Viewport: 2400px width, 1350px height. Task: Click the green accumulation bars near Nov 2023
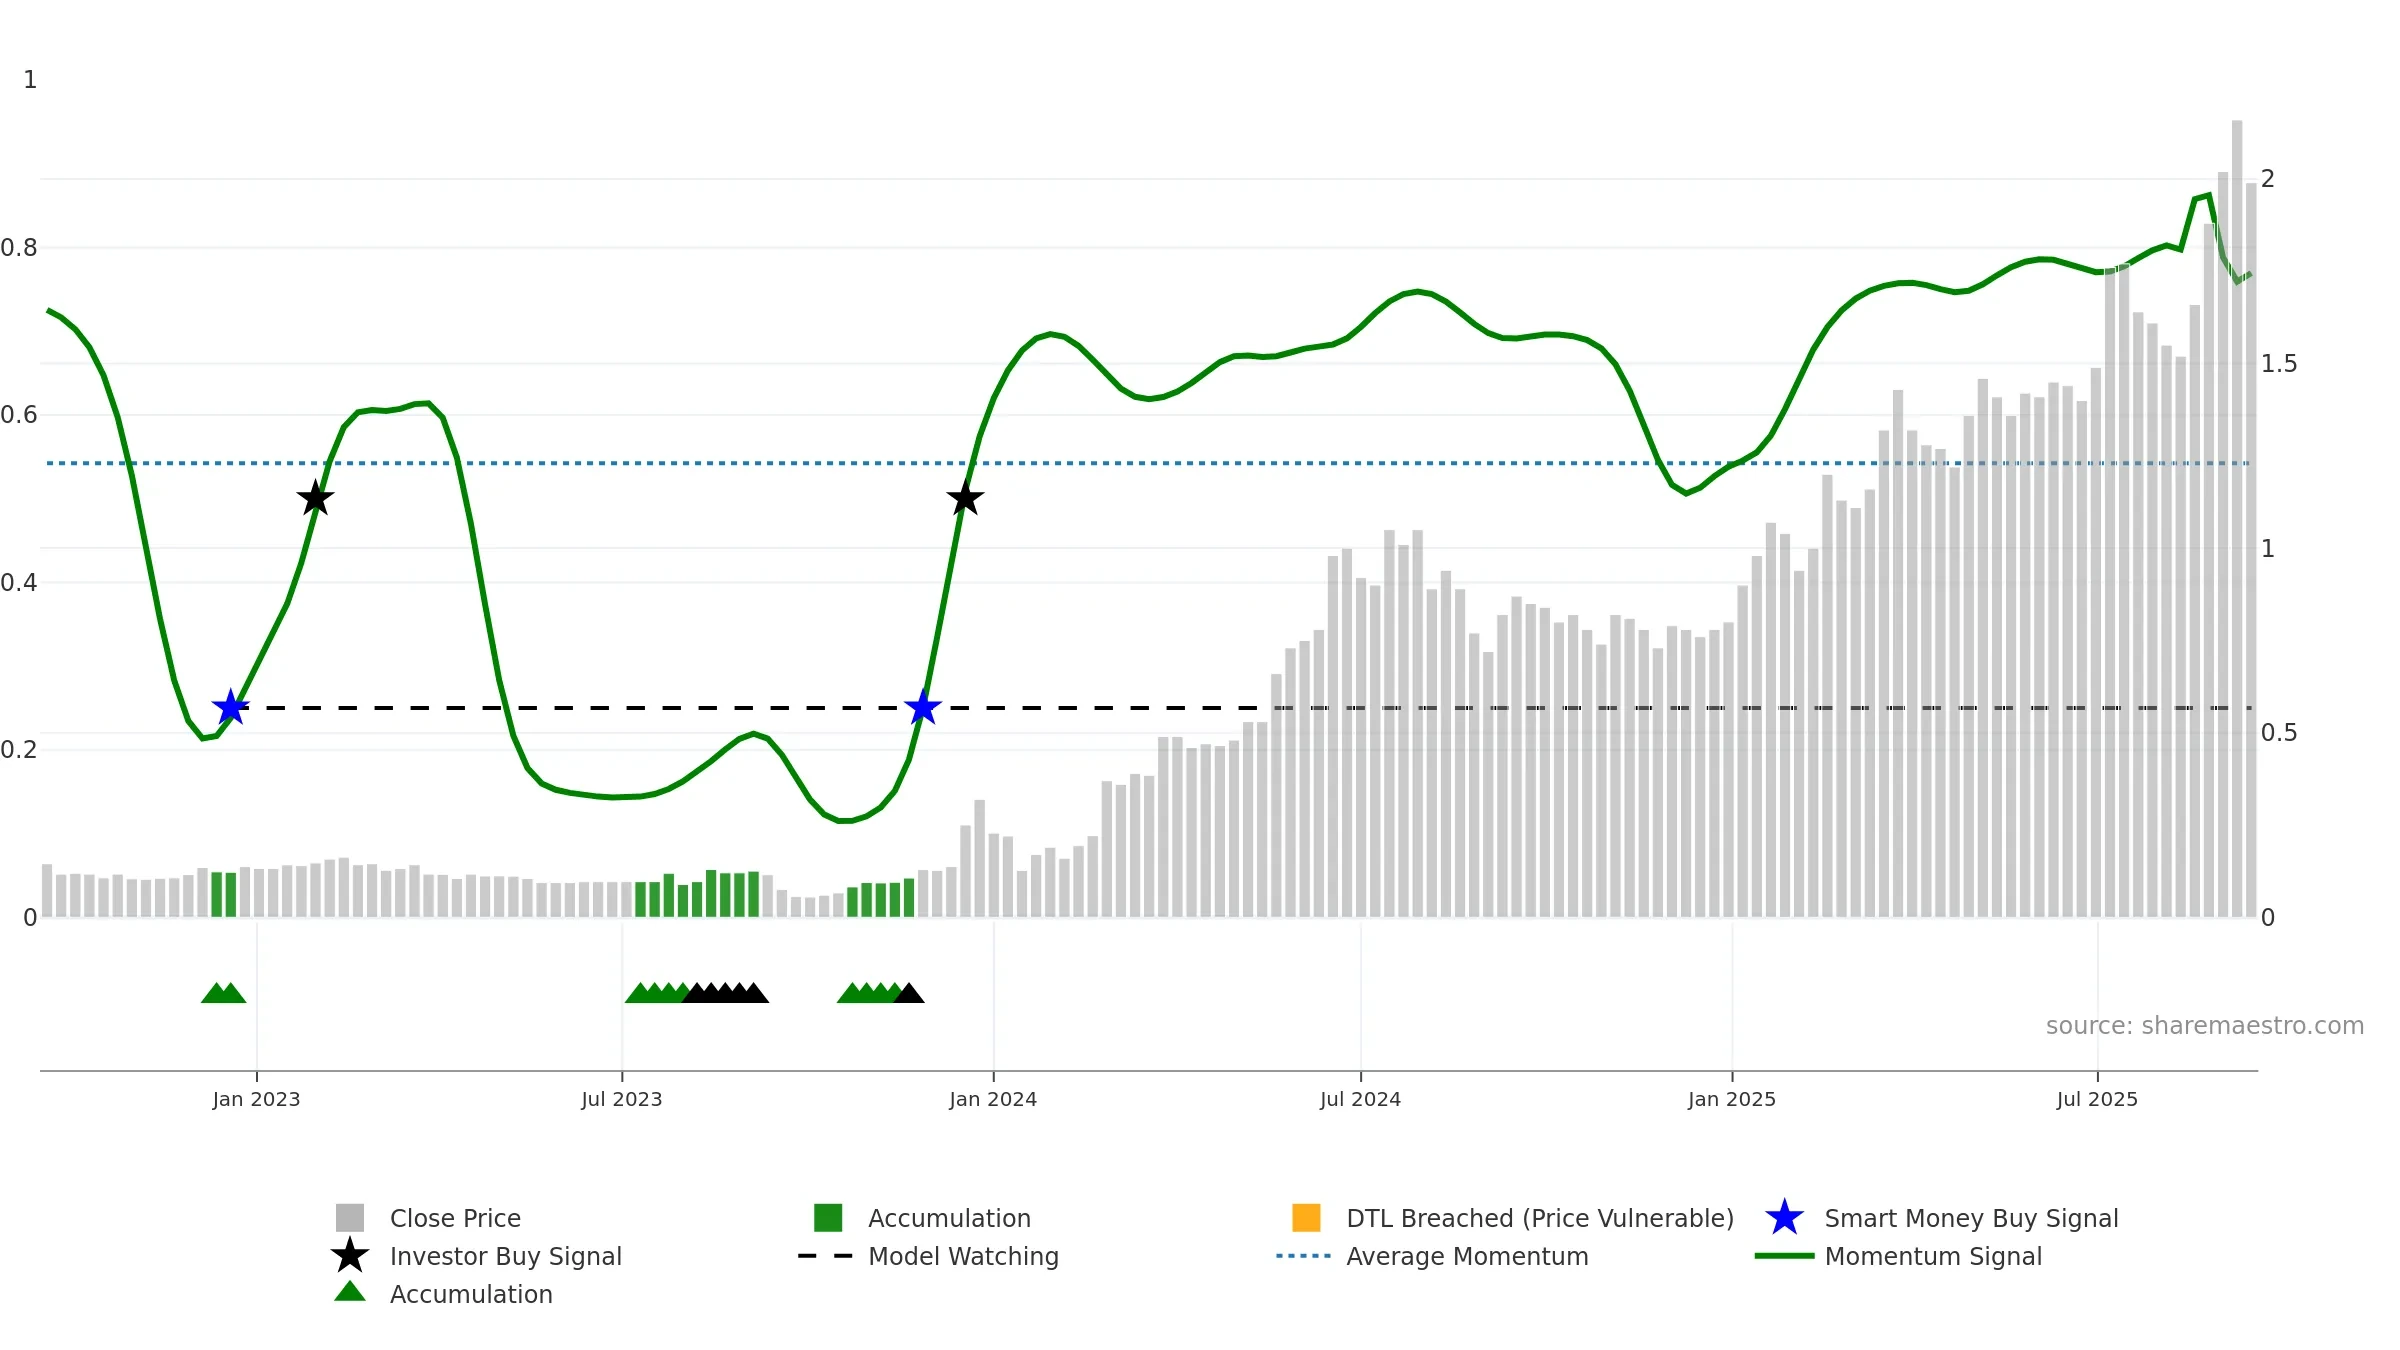(x=881, y=898)
